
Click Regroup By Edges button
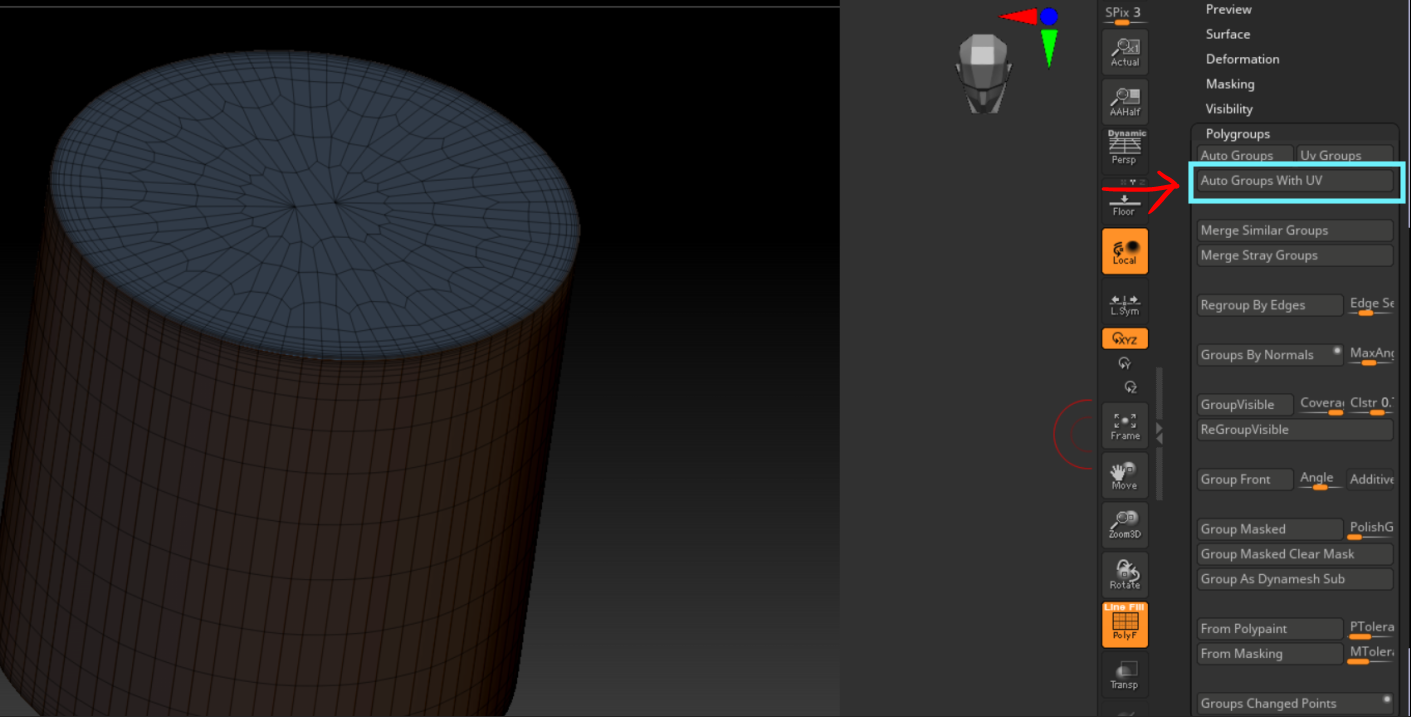coord(1270,305)
